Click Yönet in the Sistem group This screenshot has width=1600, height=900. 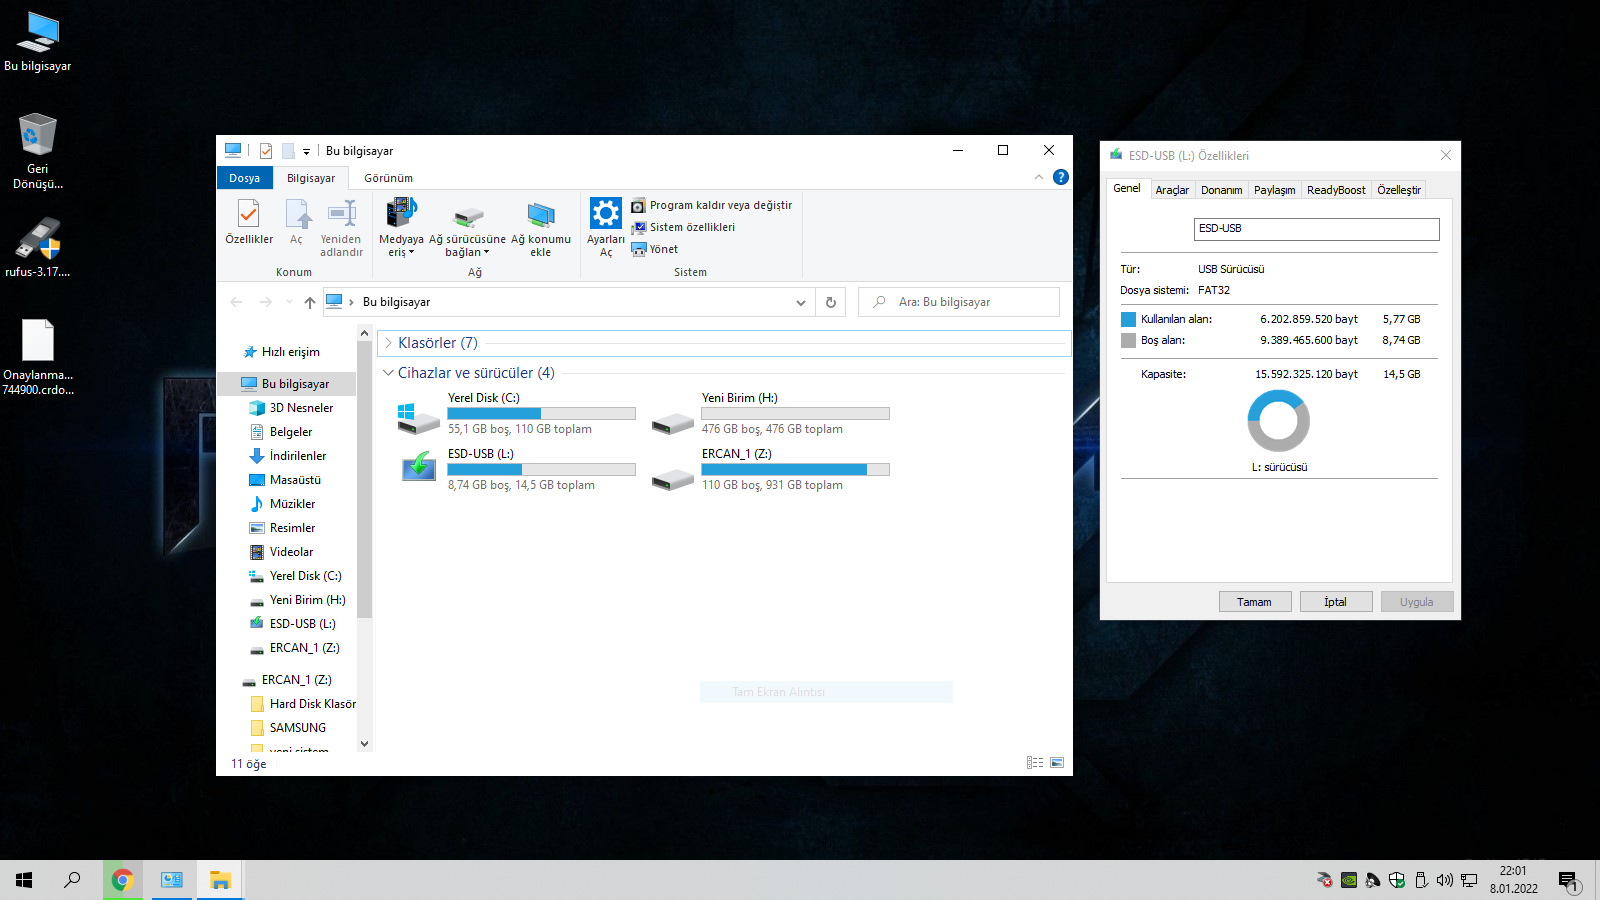pos(655,249)
